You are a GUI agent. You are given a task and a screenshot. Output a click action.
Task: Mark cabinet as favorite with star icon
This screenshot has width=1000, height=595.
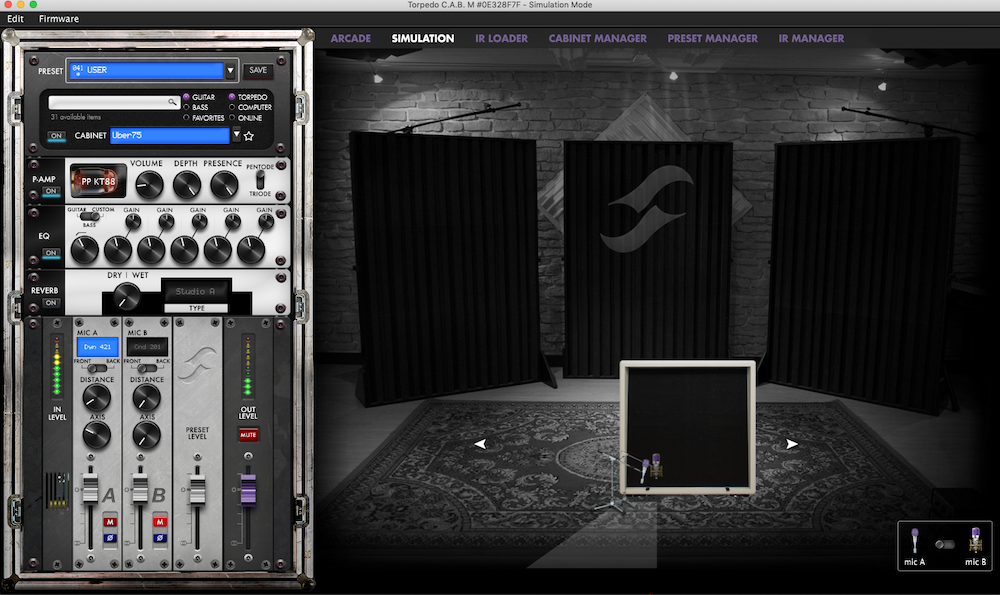(249, 136)
